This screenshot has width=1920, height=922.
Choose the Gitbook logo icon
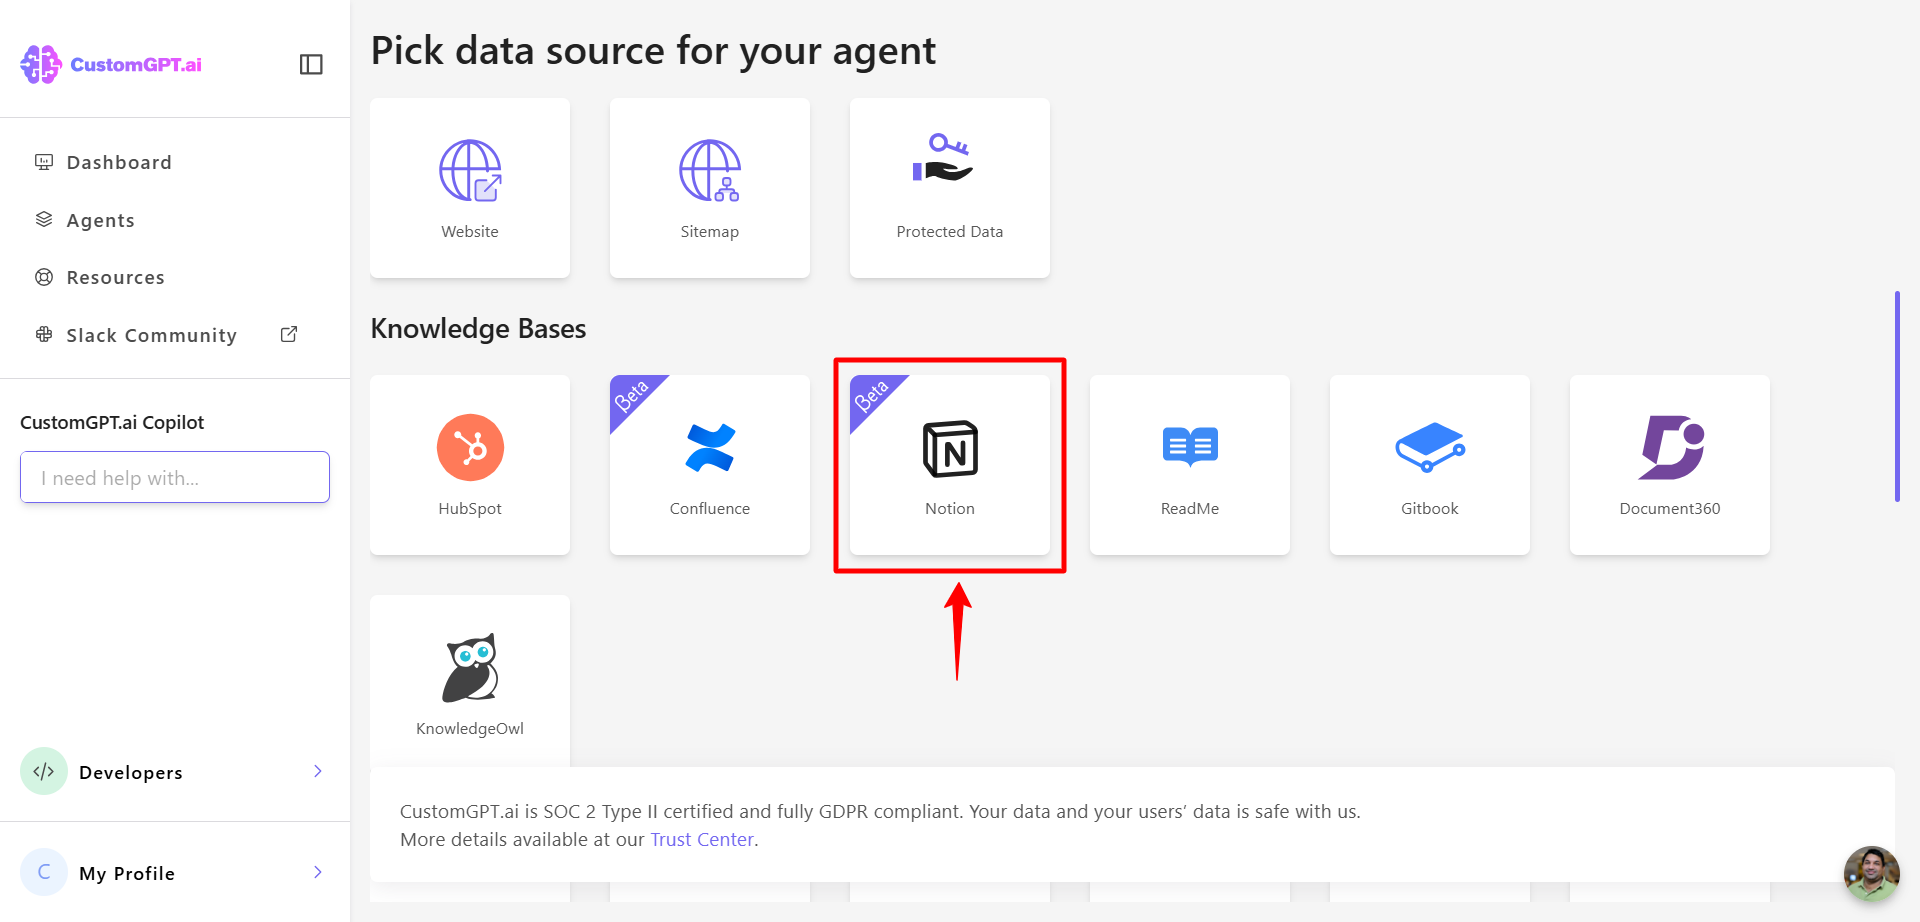pyautogui.click(x=1430, y=447)
